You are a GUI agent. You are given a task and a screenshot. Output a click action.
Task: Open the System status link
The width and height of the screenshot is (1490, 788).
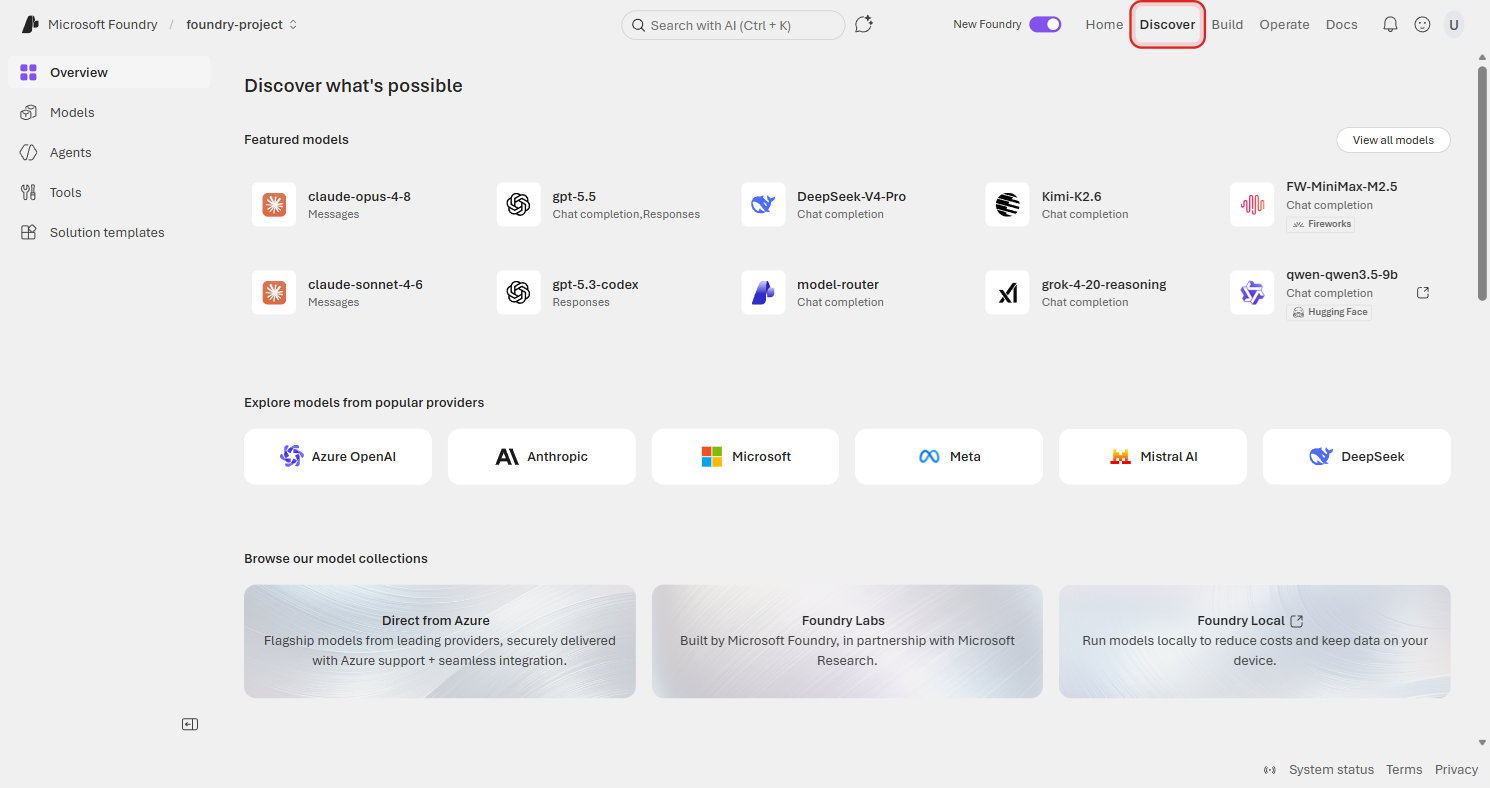point(1331,770)
